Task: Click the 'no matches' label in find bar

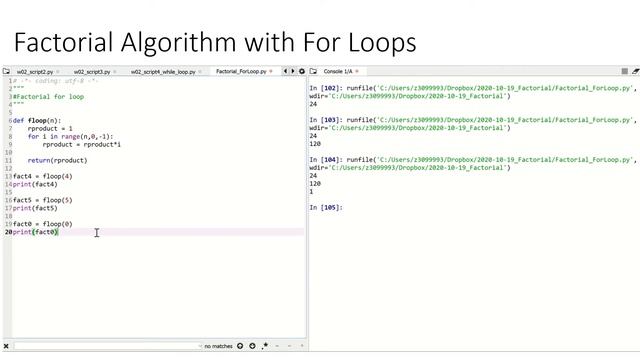Action: point(218,346)
